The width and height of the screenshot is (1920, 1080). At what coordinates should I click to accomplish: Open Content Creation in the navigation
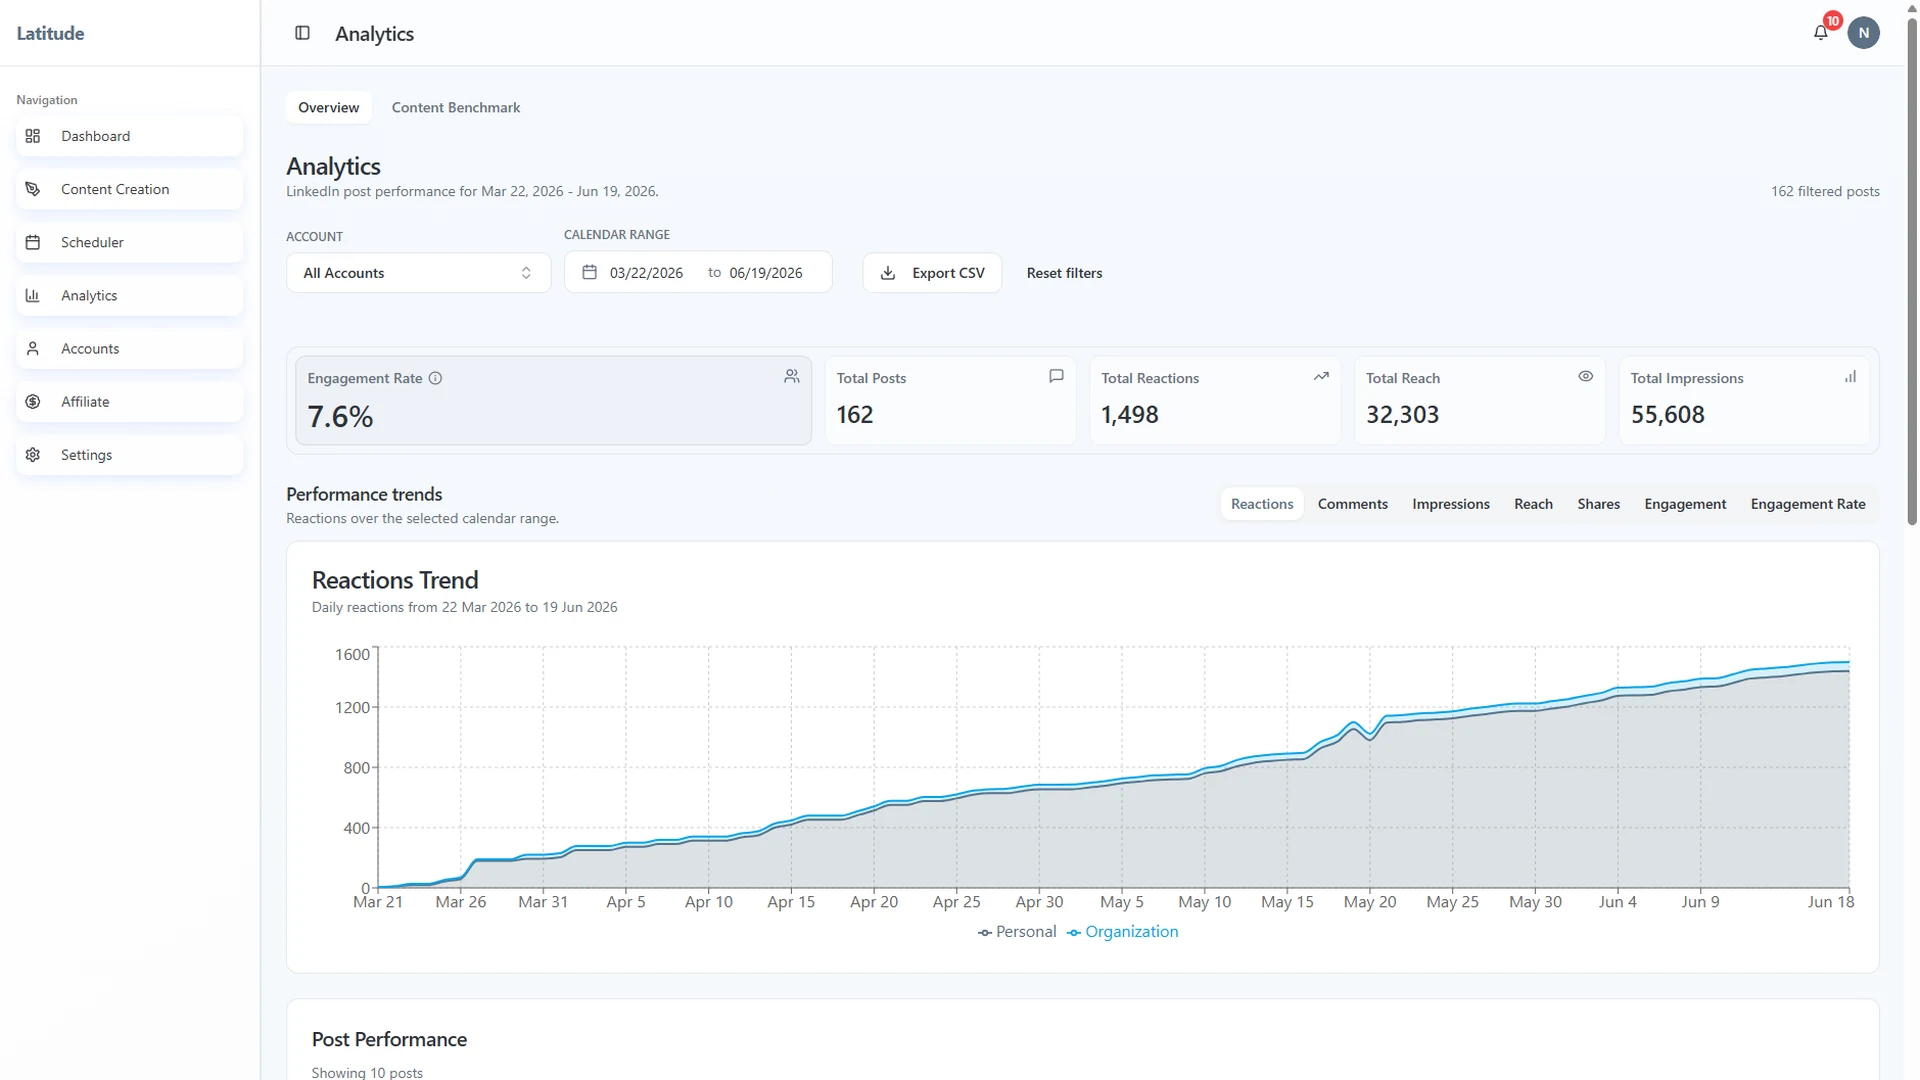(x=129, y=189)
